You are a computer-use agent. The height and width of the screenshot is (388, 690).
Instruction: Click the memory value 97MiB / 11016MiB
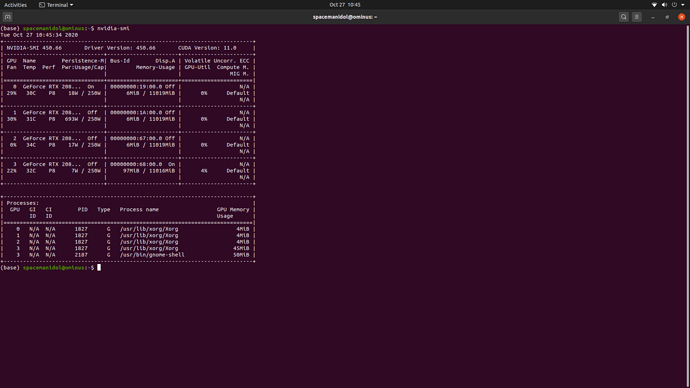(x=149, y=171)
